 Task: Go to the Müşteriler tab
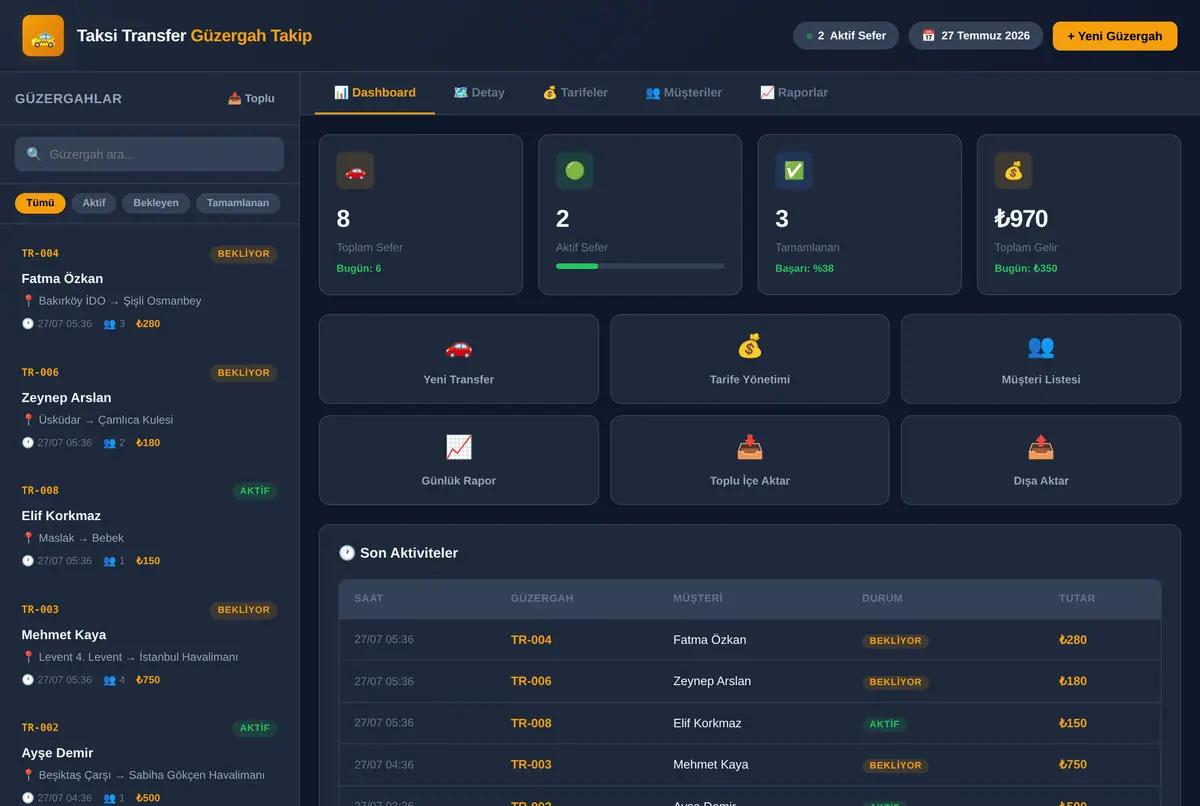[x=684, y=92]
